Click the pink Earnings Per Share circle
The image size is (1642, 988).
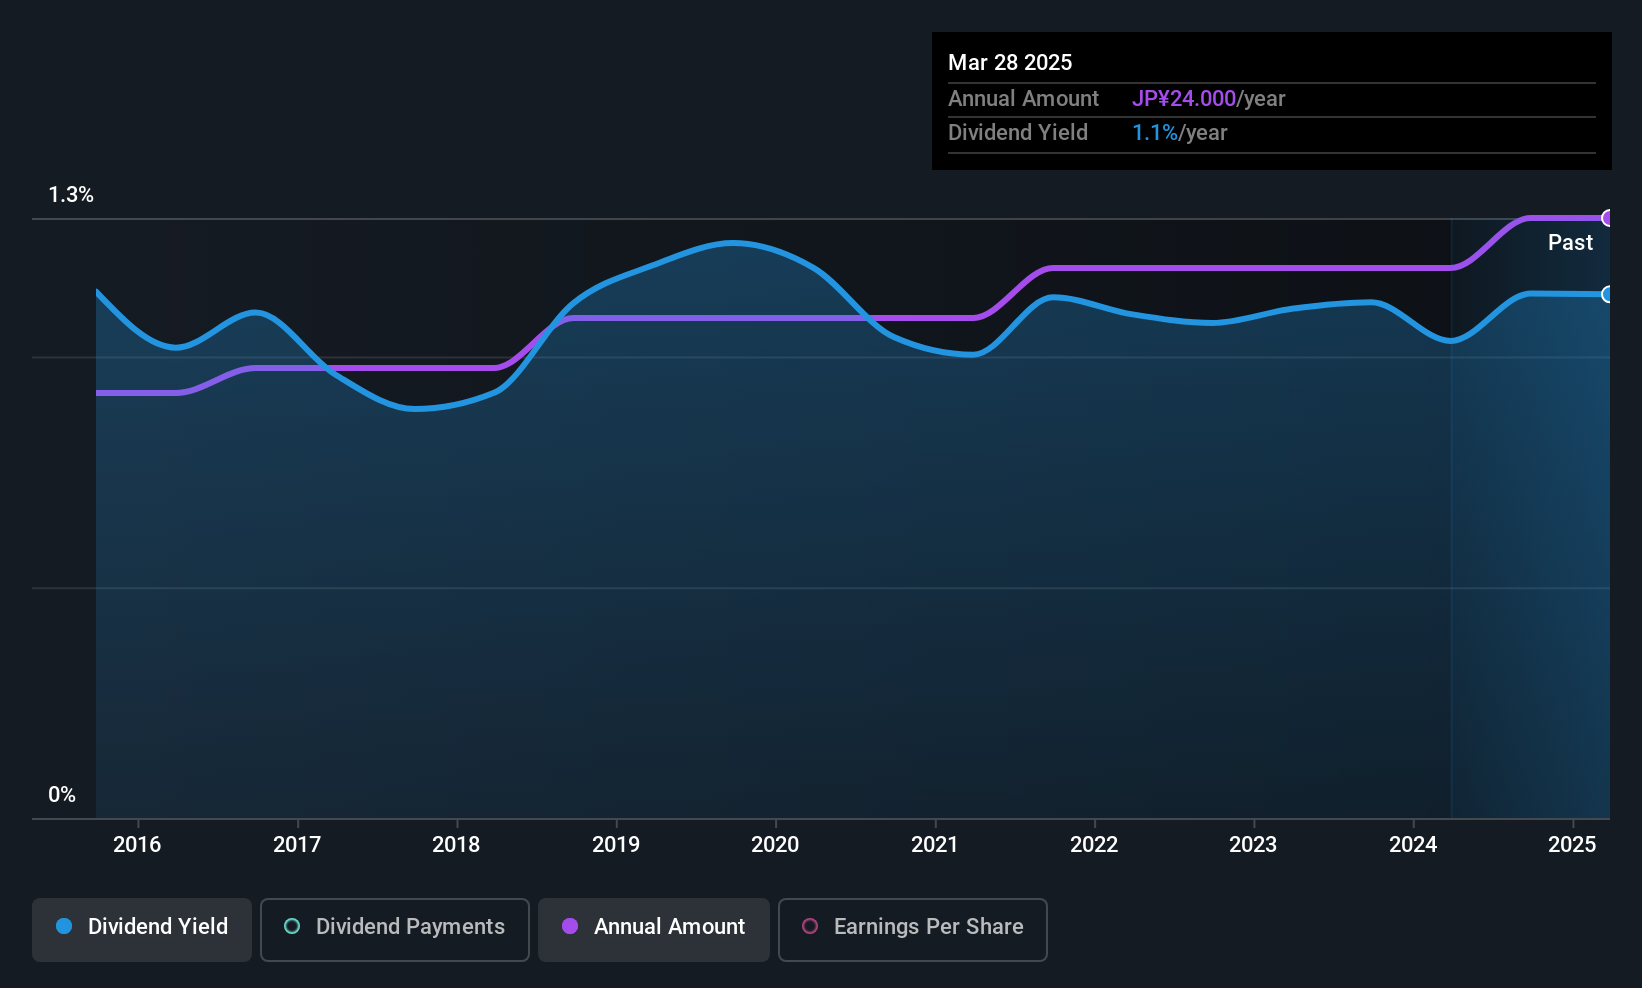tap(810, 926)
